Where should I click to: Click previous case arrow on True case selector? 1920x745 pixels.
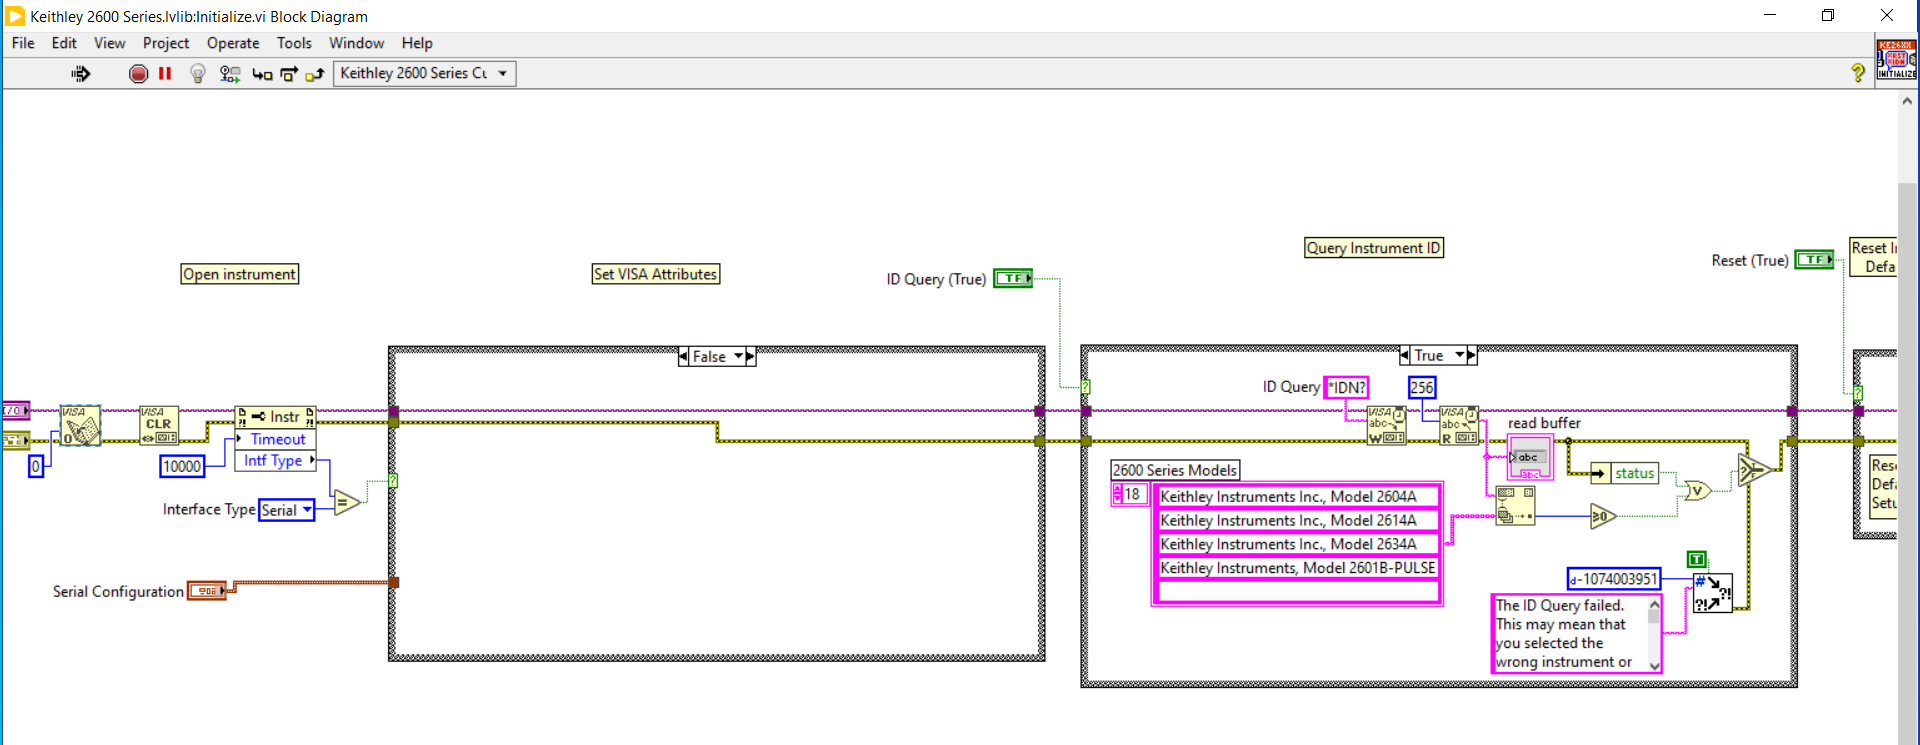[x=1405, y=355]
